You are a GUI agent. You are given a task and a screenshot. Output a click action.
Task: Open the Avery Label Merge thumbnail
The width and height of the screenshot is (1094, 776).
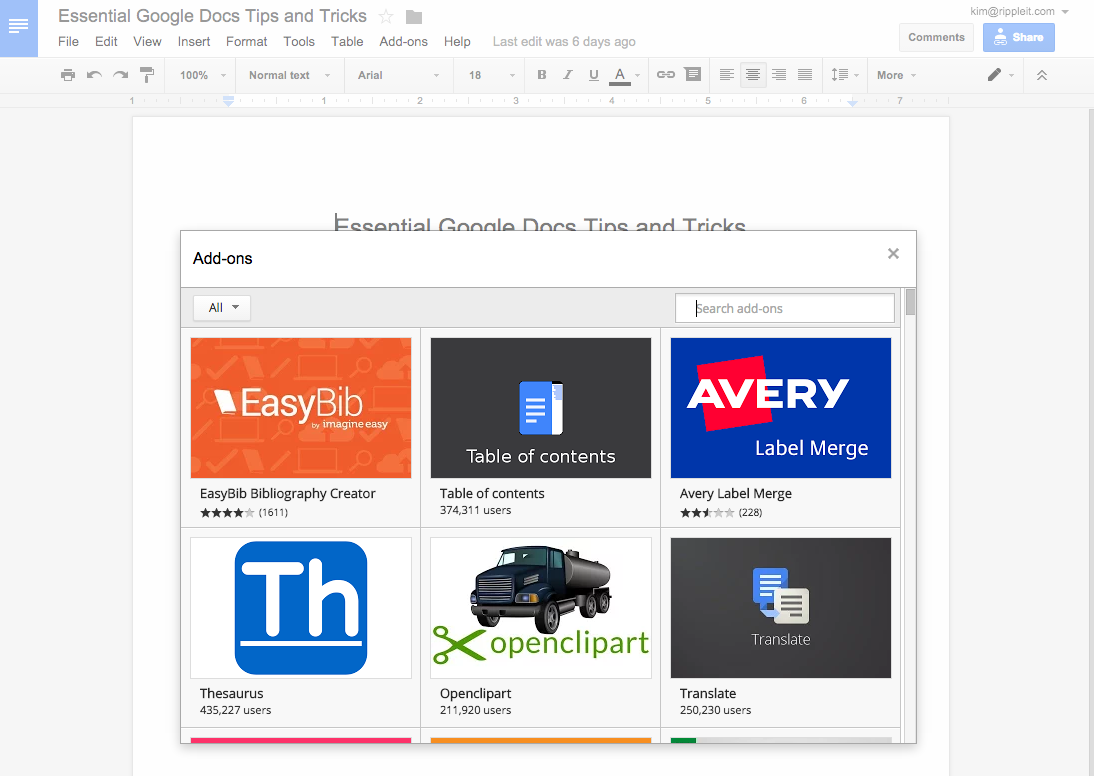pos(781,408)
